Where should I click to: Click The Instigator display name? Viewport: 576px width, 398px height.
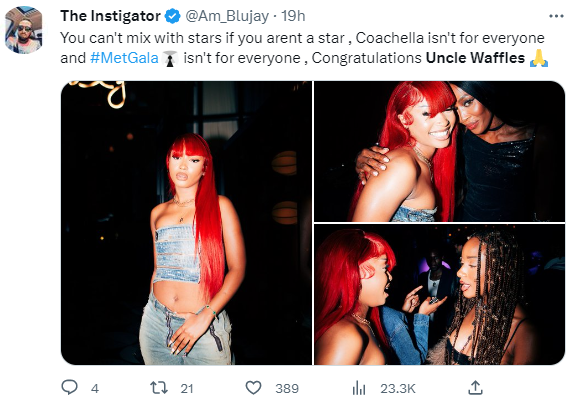coord(111,16)
